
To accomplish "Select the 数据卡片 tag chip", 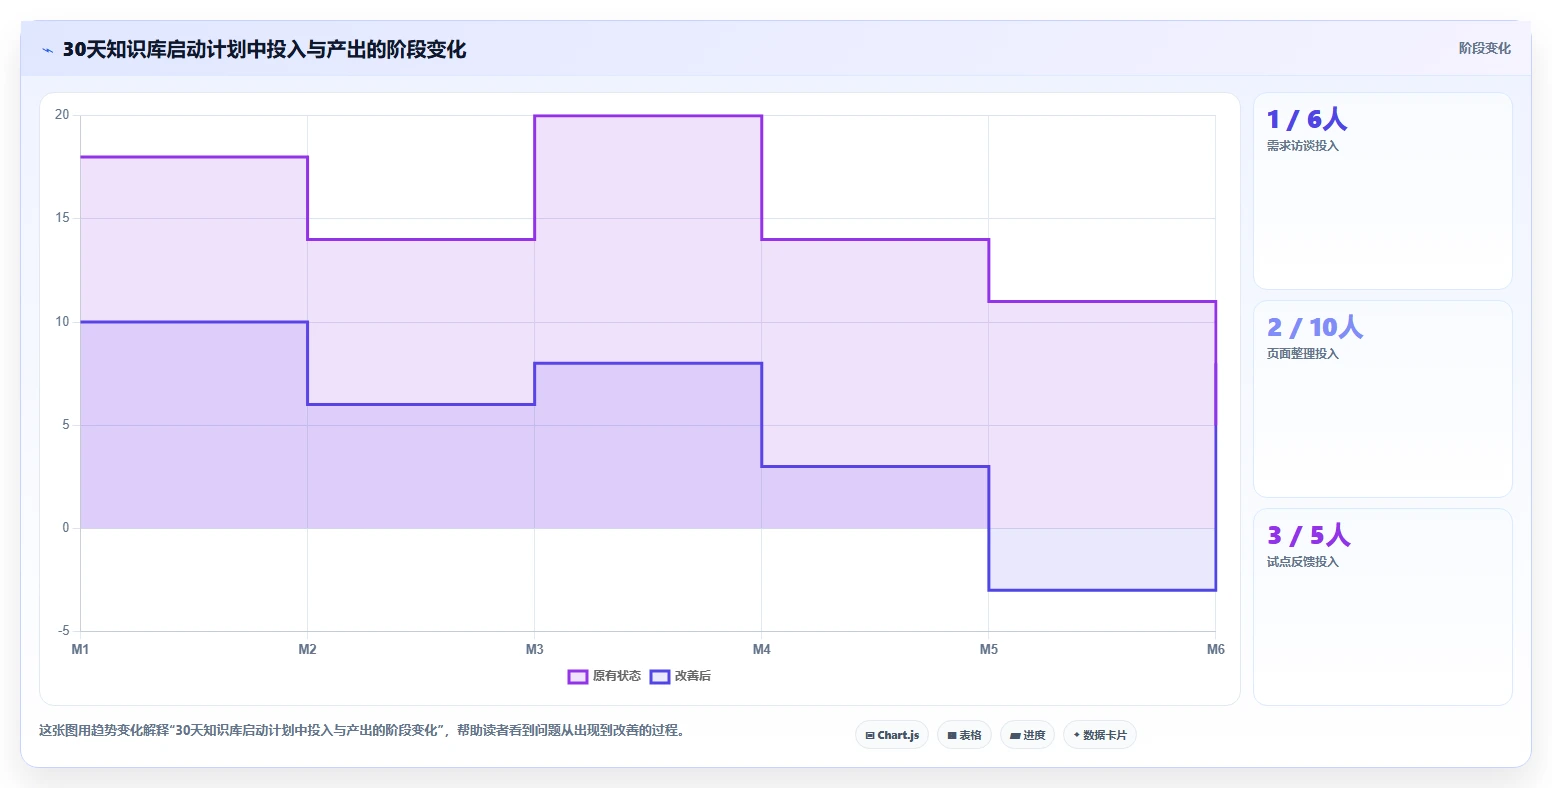I will coord(1100,735).
